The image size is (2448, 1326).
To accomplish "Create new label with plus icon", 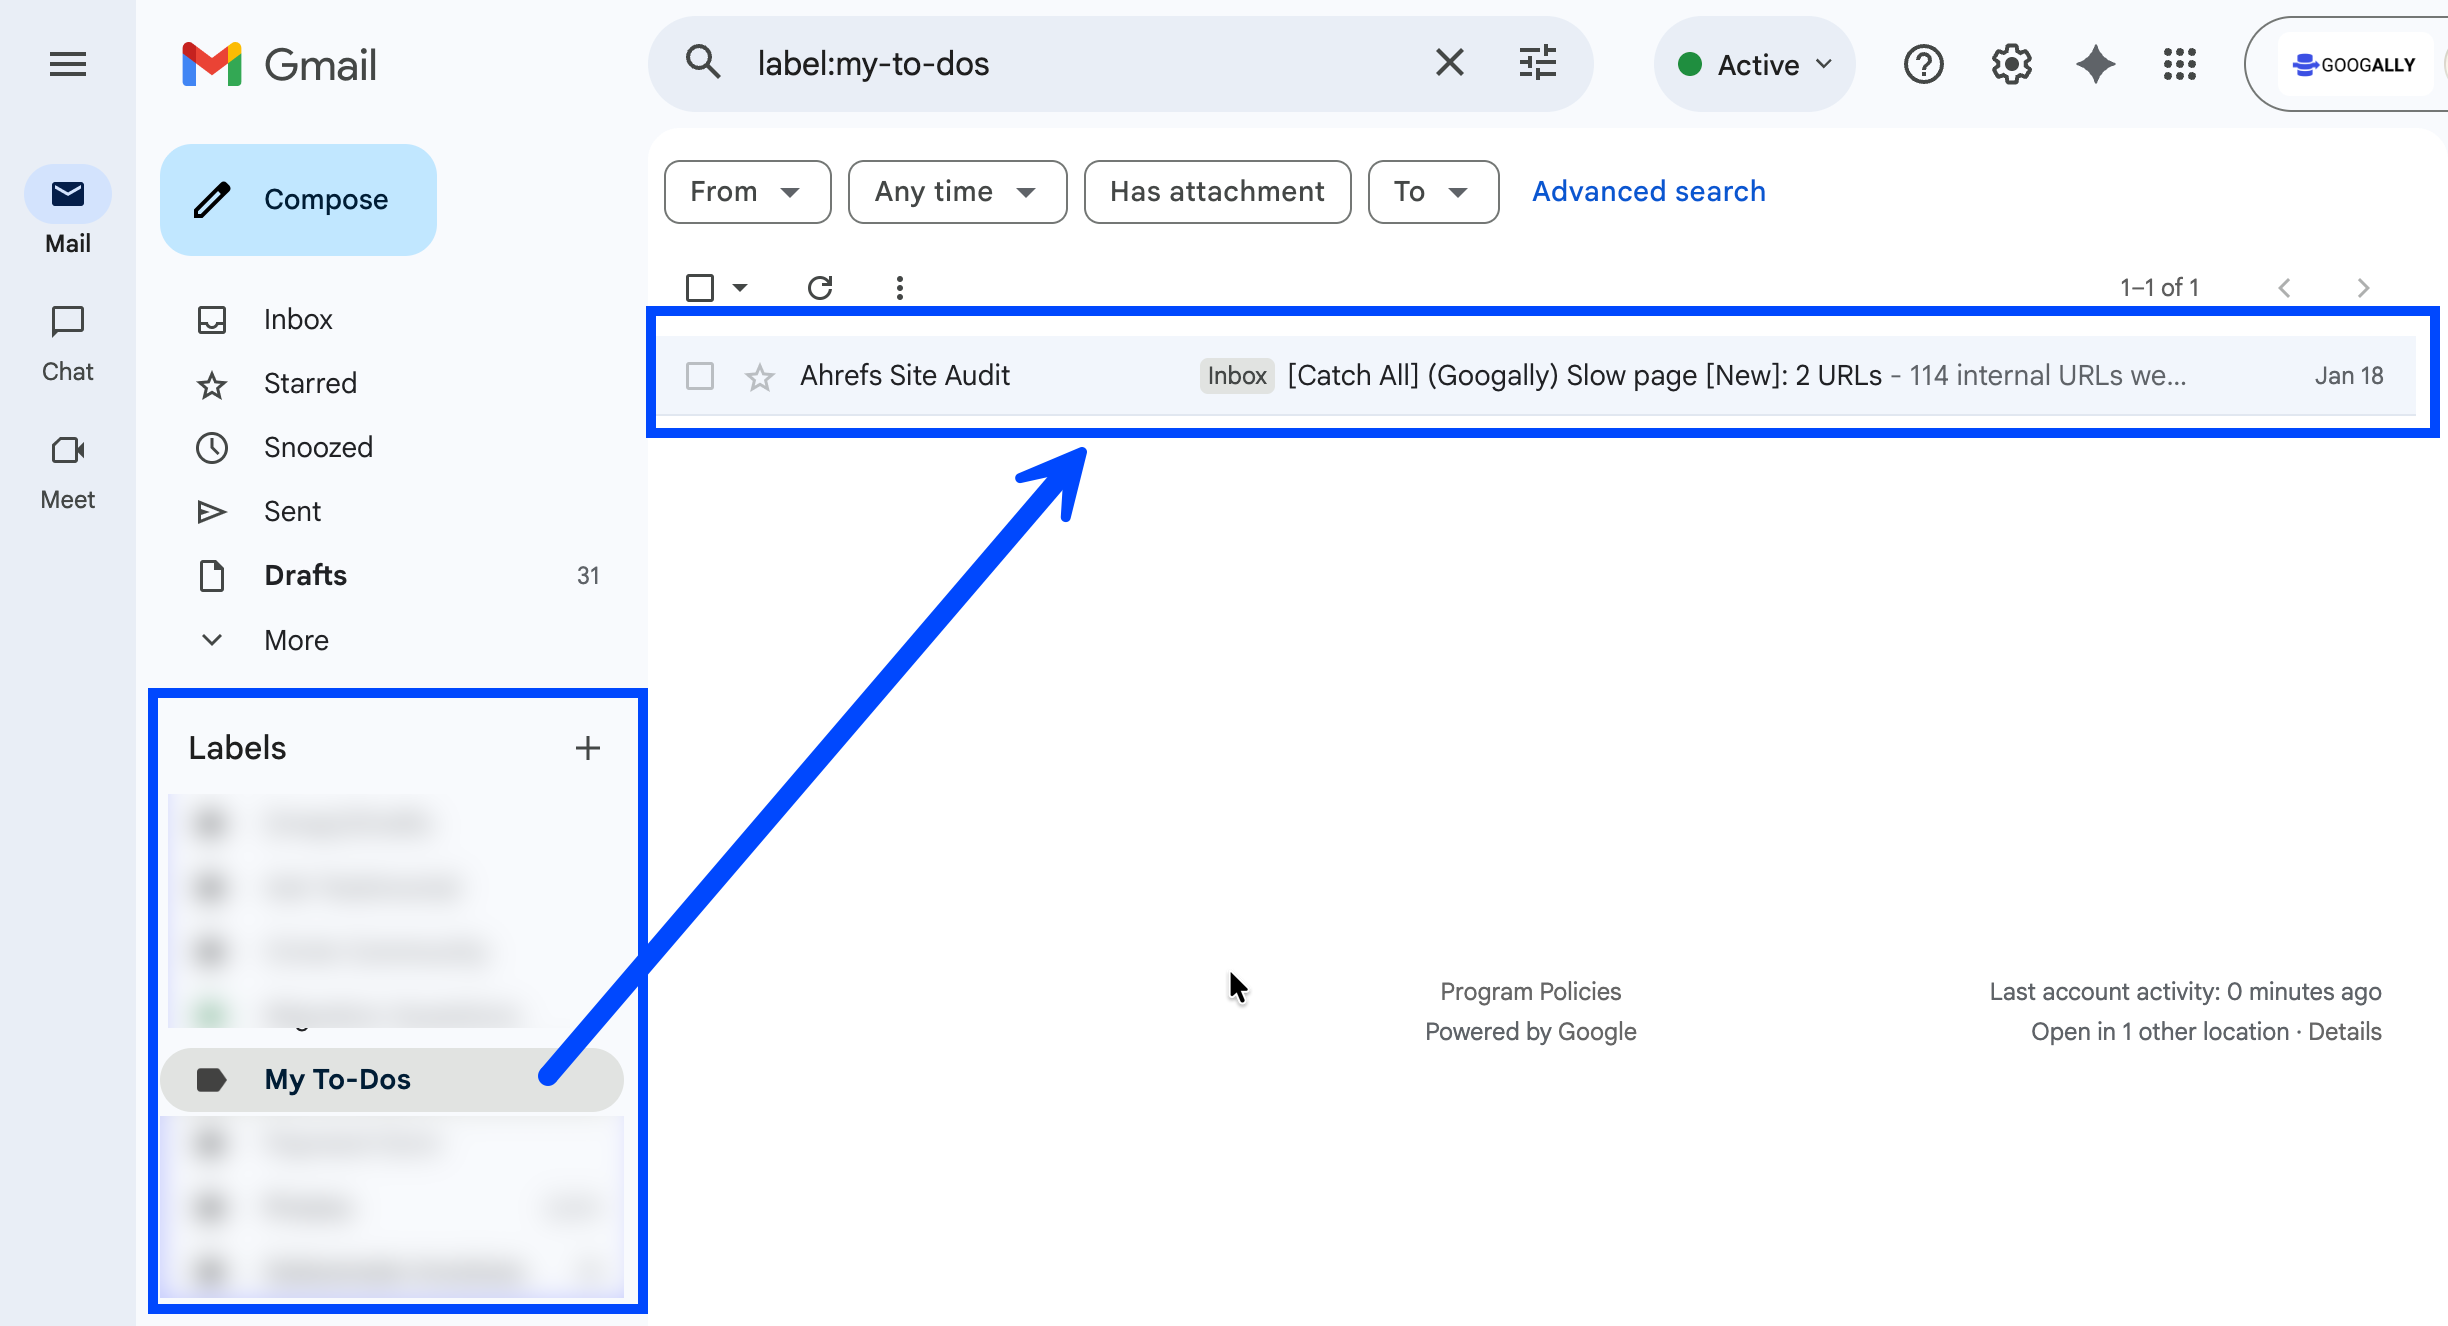I will 588,748.
